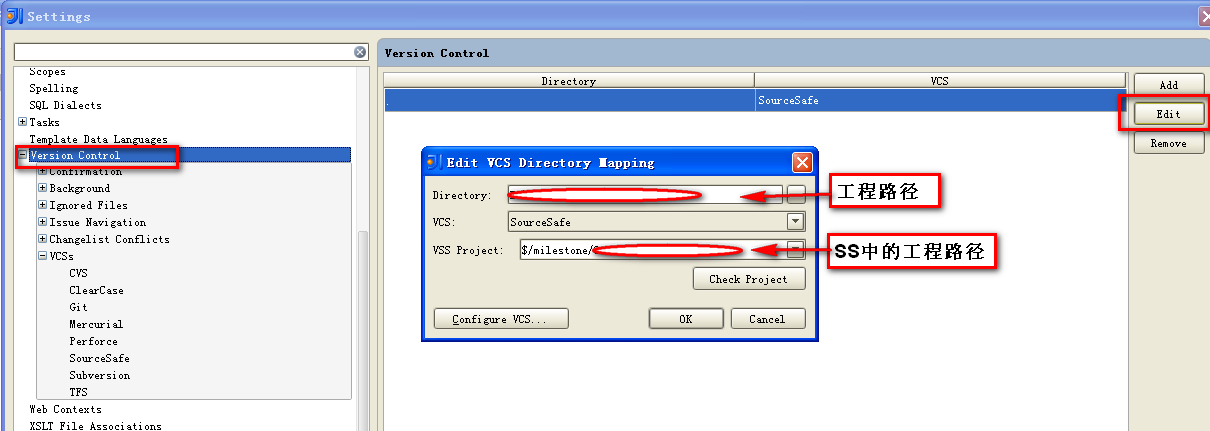The height and width of the screenshot is (431, 1210).
Task: Collapse the VCSs node
Action: tap(42, 256)
